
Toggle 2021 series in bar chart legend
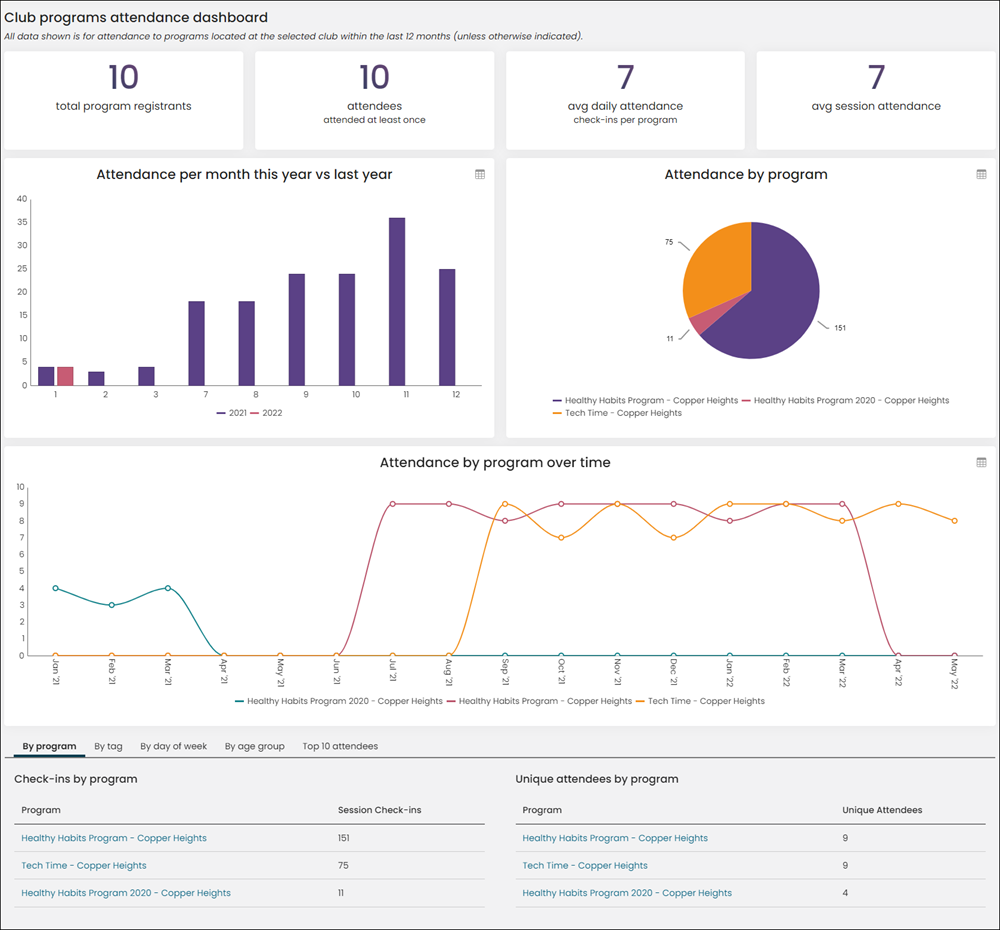232,413
